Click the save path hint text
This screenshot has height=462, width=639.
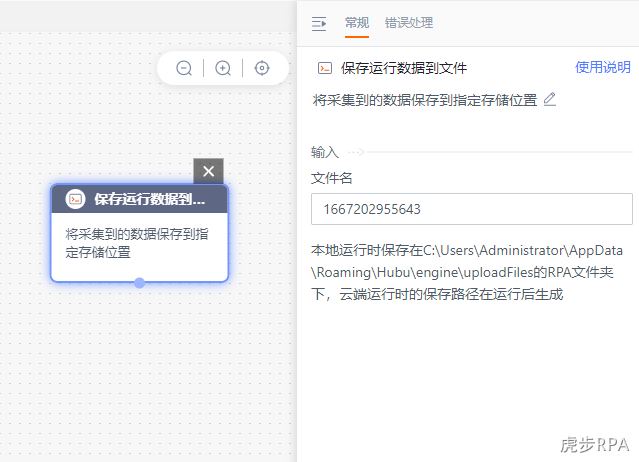tap(467, 272)
